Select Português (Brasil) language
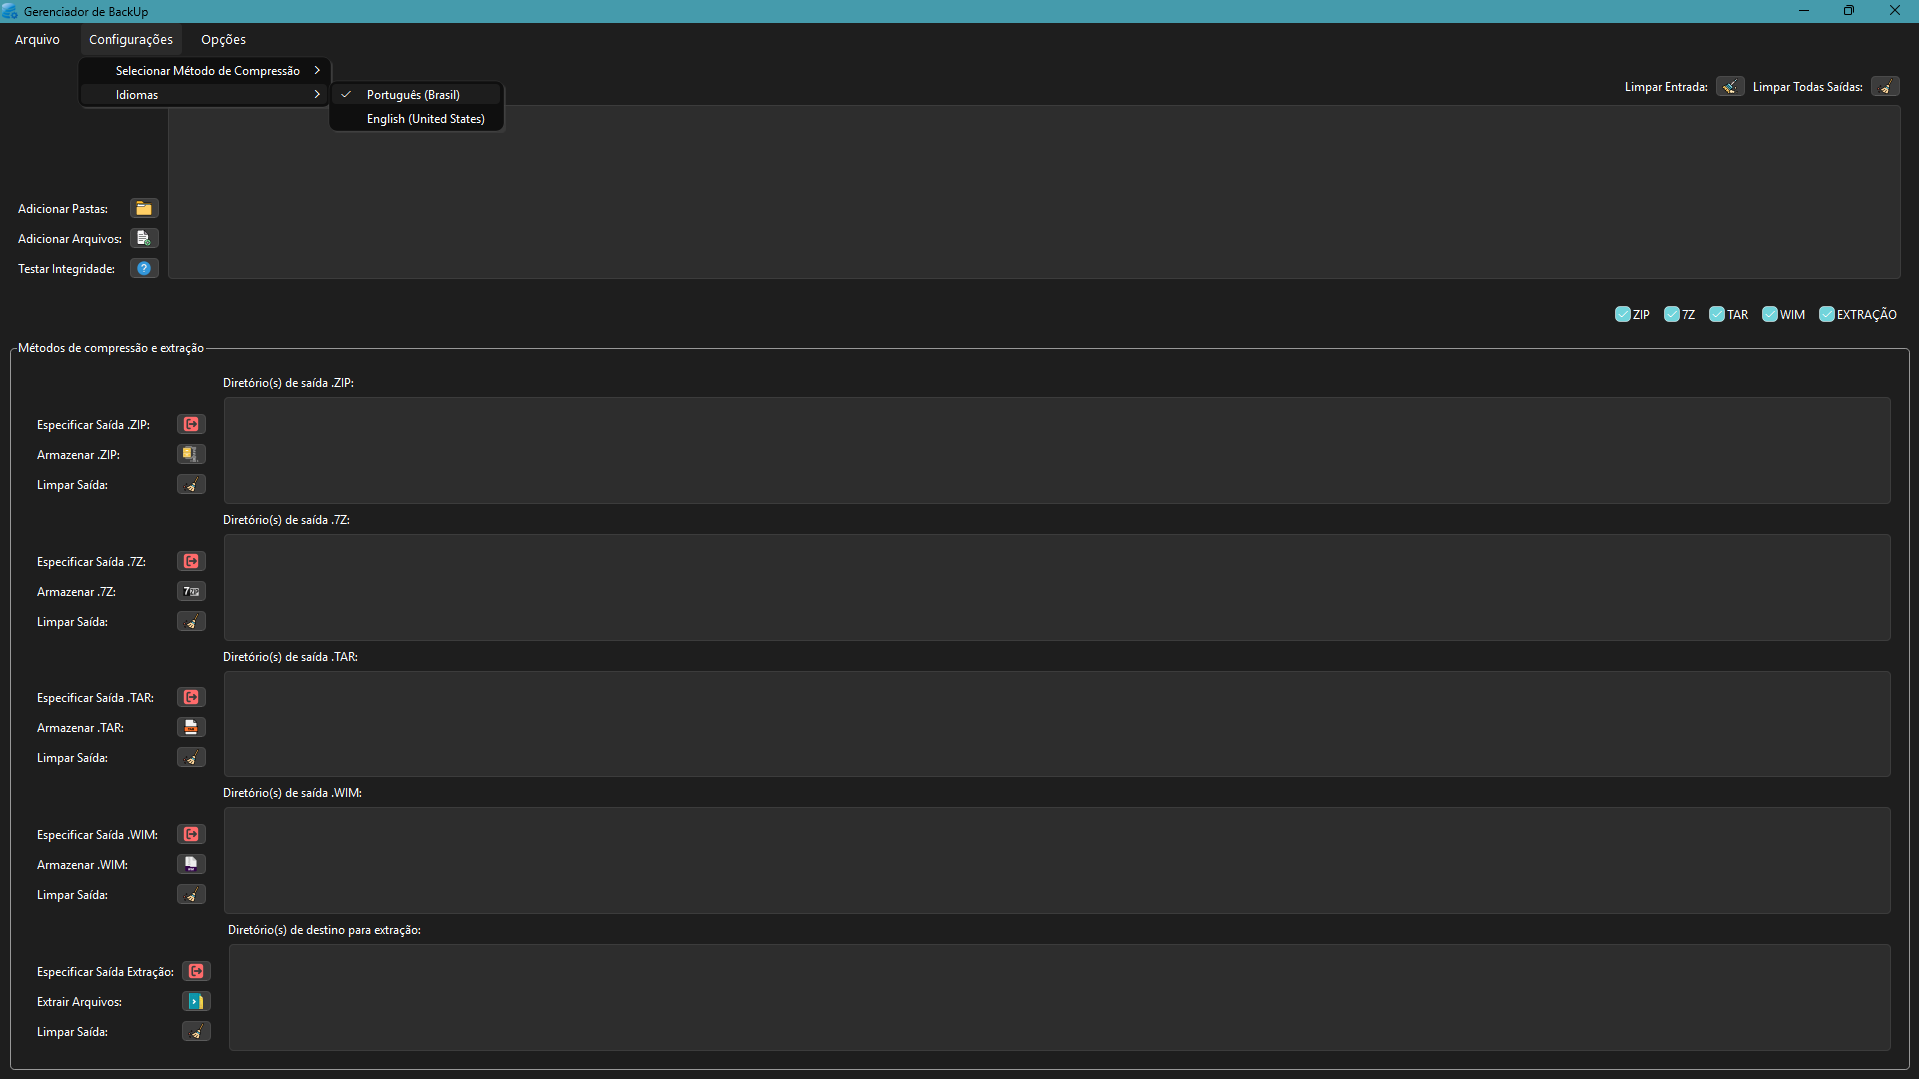This screenshot has width=1919, height=1079. 417,94
